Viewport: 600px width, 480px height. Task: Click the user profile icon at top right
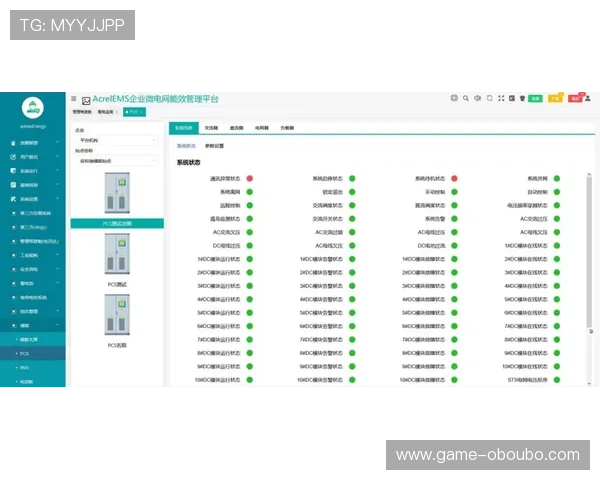pyautogui.click(x=589, y=98)
